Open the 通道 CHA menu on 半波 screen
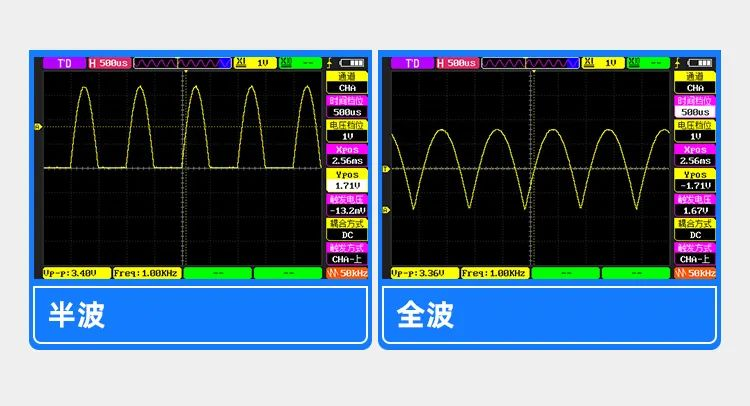The height and width of the screenshot is (406, 750). 347,82
